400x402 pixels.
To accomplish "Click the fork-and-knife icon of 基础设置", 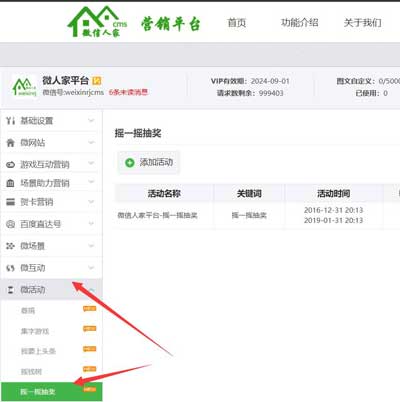I will click(10, 121).
